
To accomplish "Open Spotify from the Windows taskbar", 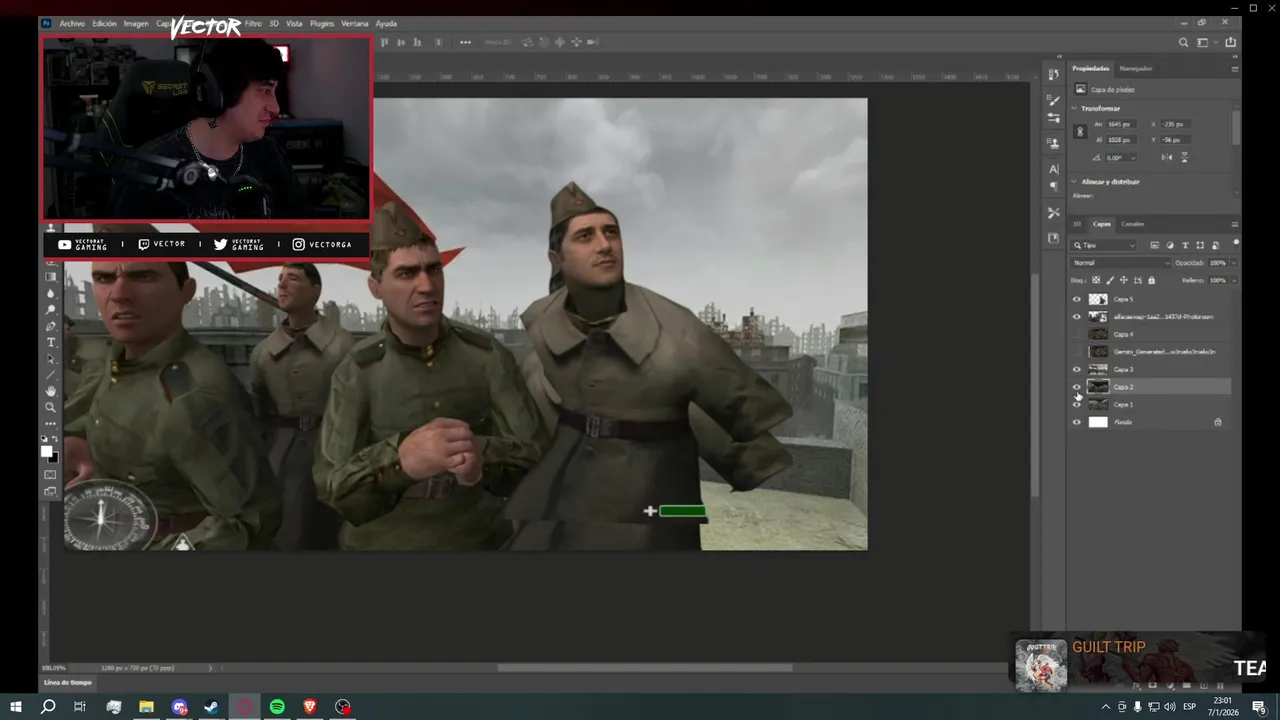I will click(277, 707).
